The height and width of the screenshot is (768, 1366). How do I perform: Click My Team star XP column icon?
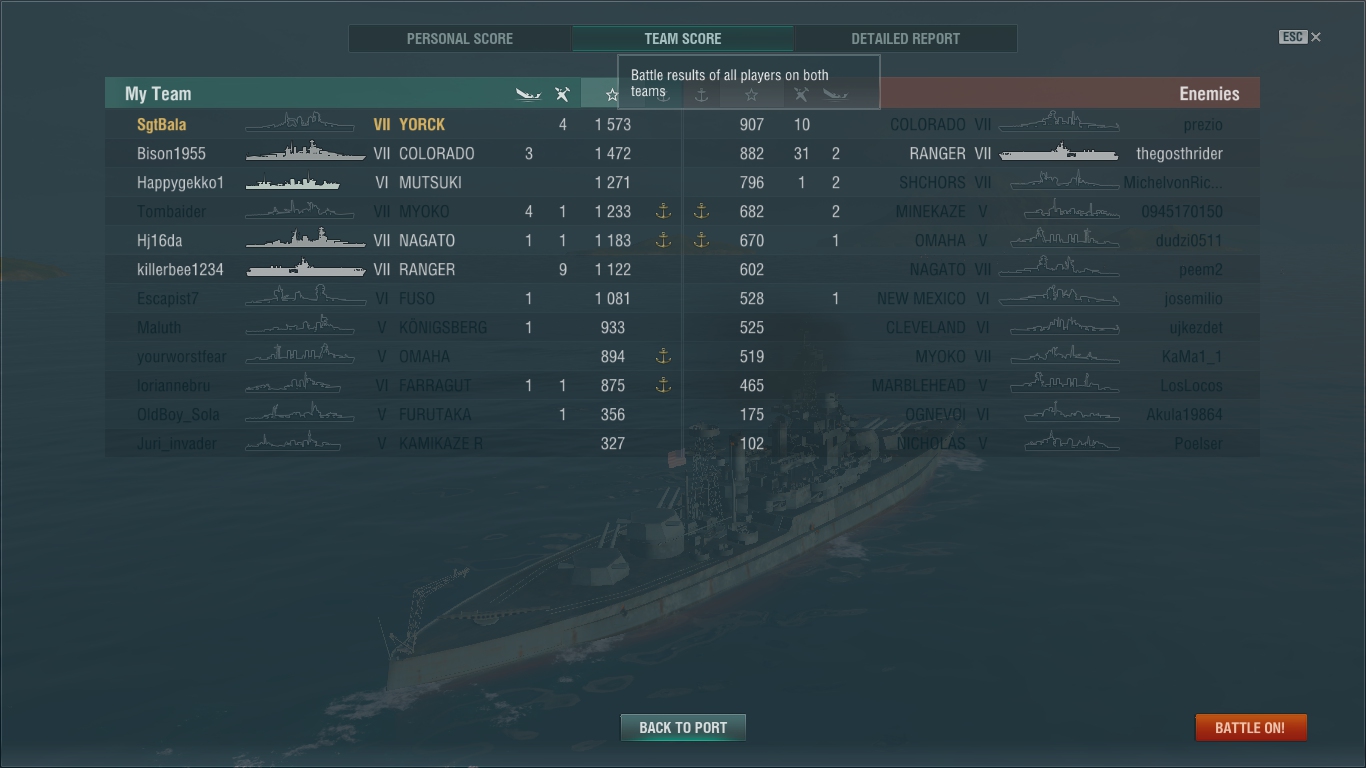tap(612, 94)
